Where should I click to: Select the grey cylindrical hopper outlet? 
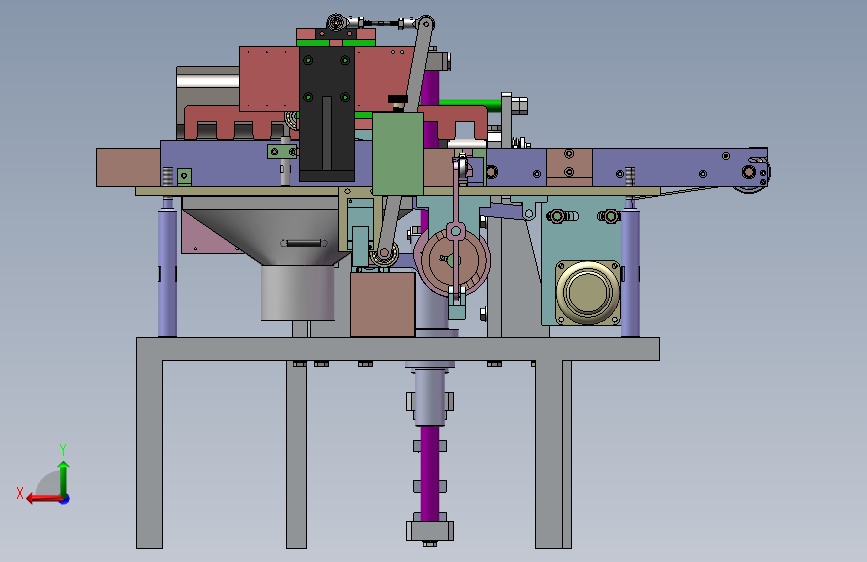coord(297,293)
